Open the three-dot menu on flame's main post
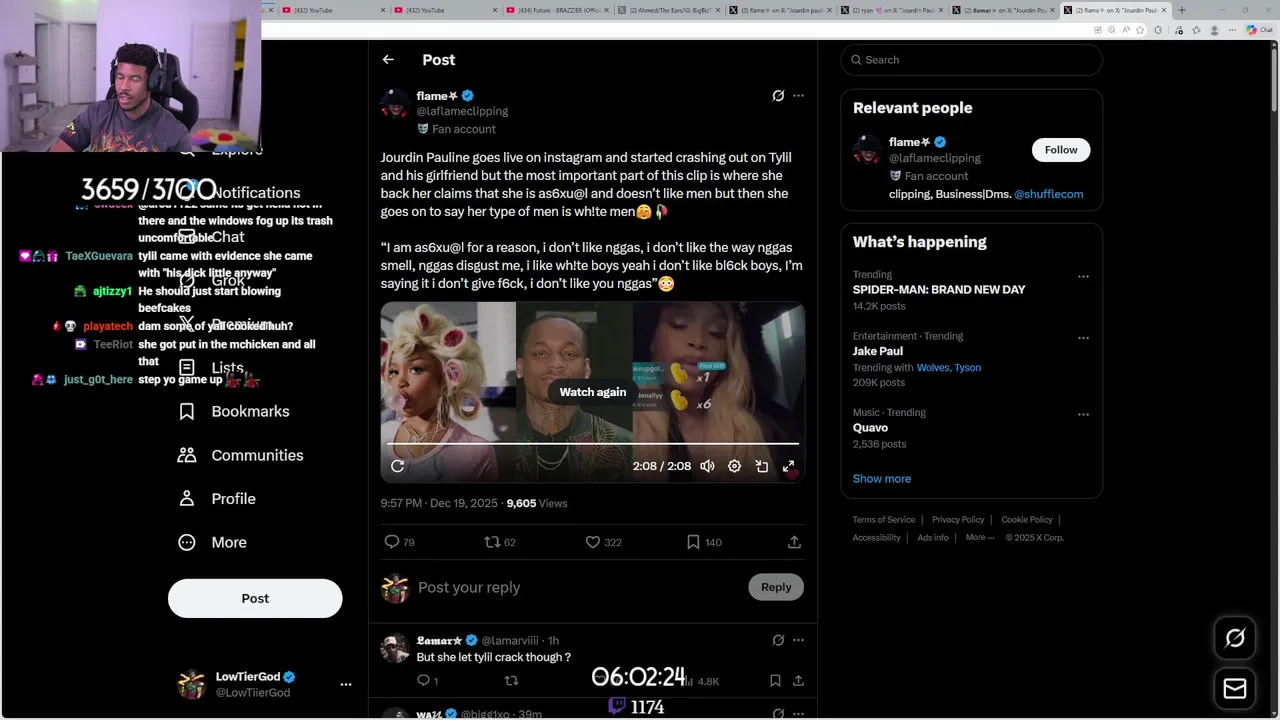 [798, 96]
